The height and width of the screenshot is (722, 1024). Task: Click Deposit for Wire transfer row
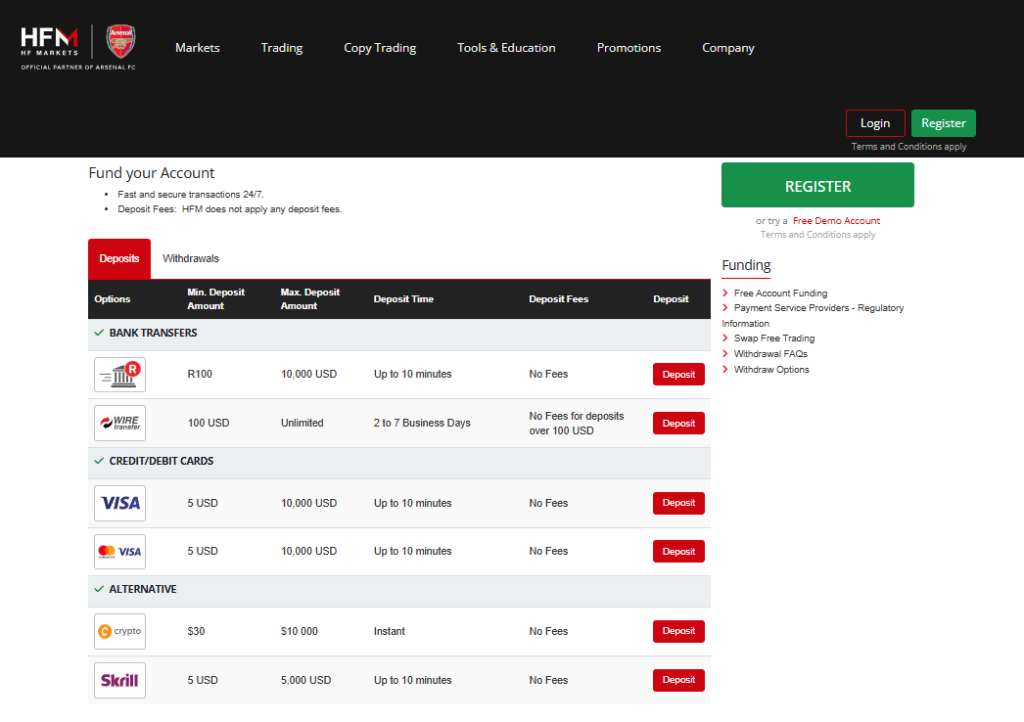[x=679, y=423]
